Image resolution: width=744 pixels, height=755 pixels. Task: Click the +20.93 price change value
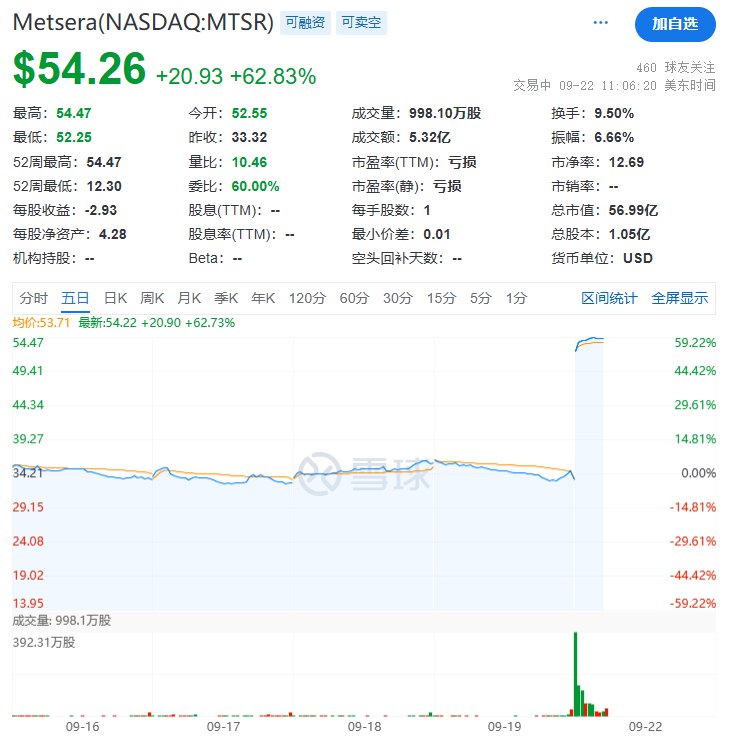coord(189,76)
